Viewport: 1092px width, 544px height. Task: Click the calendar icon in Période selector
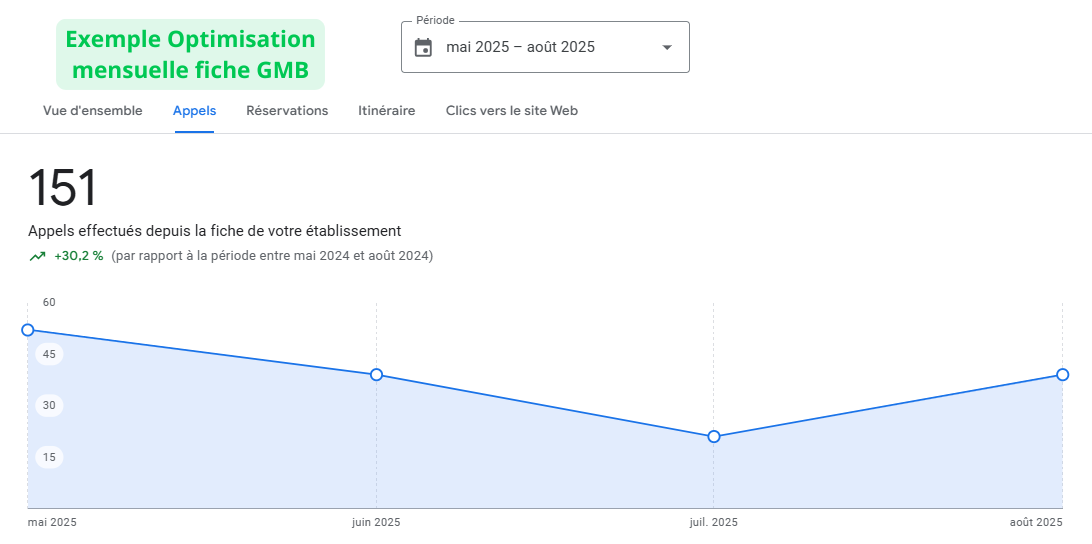point(423,48)
